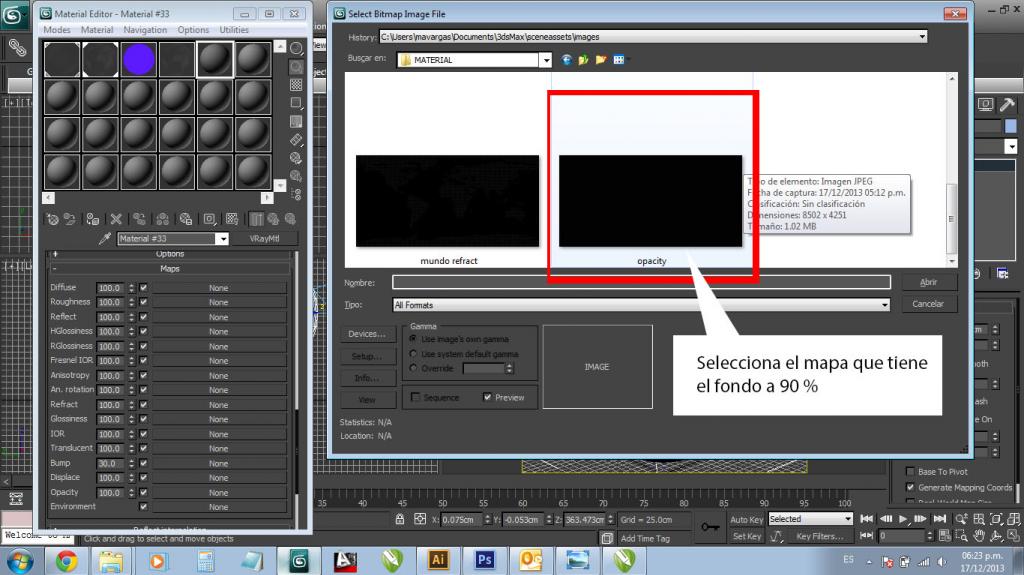Image resolution: width=1024 pixels, height=575 pixels.
Task: Go up one folder level
Action: [584, 60]
